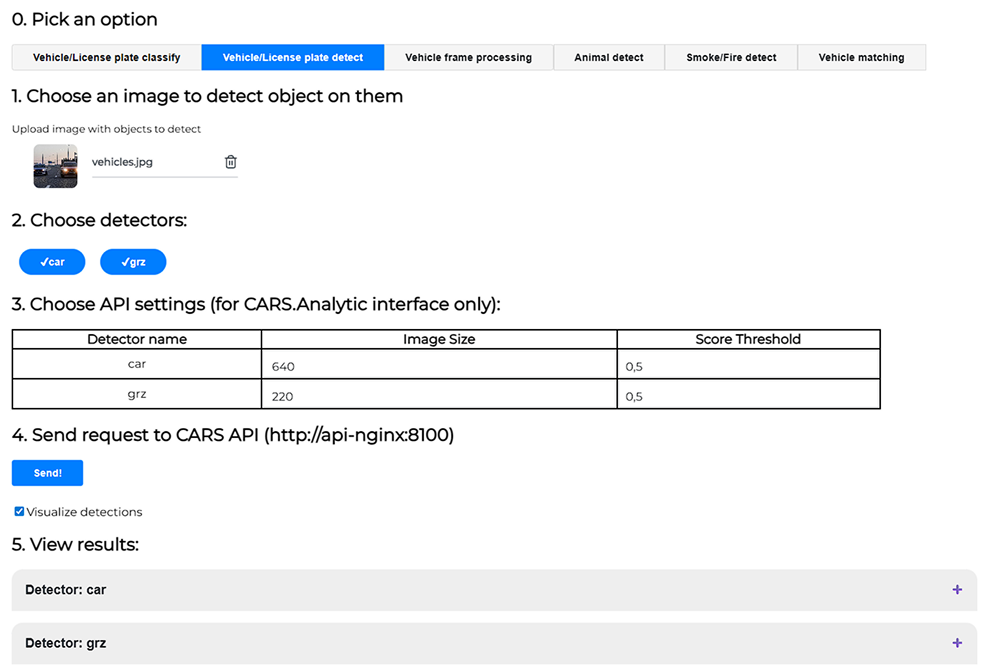
Task: Open the Vehicle/License plate classify tab
Action: (105, 57)
